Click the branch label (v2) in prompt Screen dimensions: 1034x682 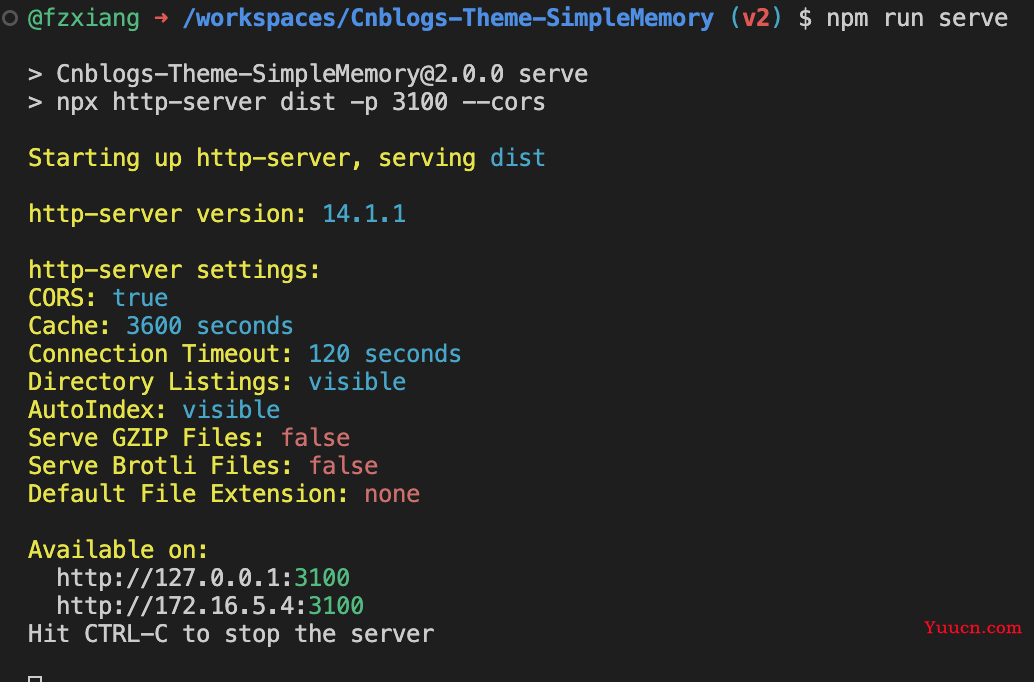[756, 18]
